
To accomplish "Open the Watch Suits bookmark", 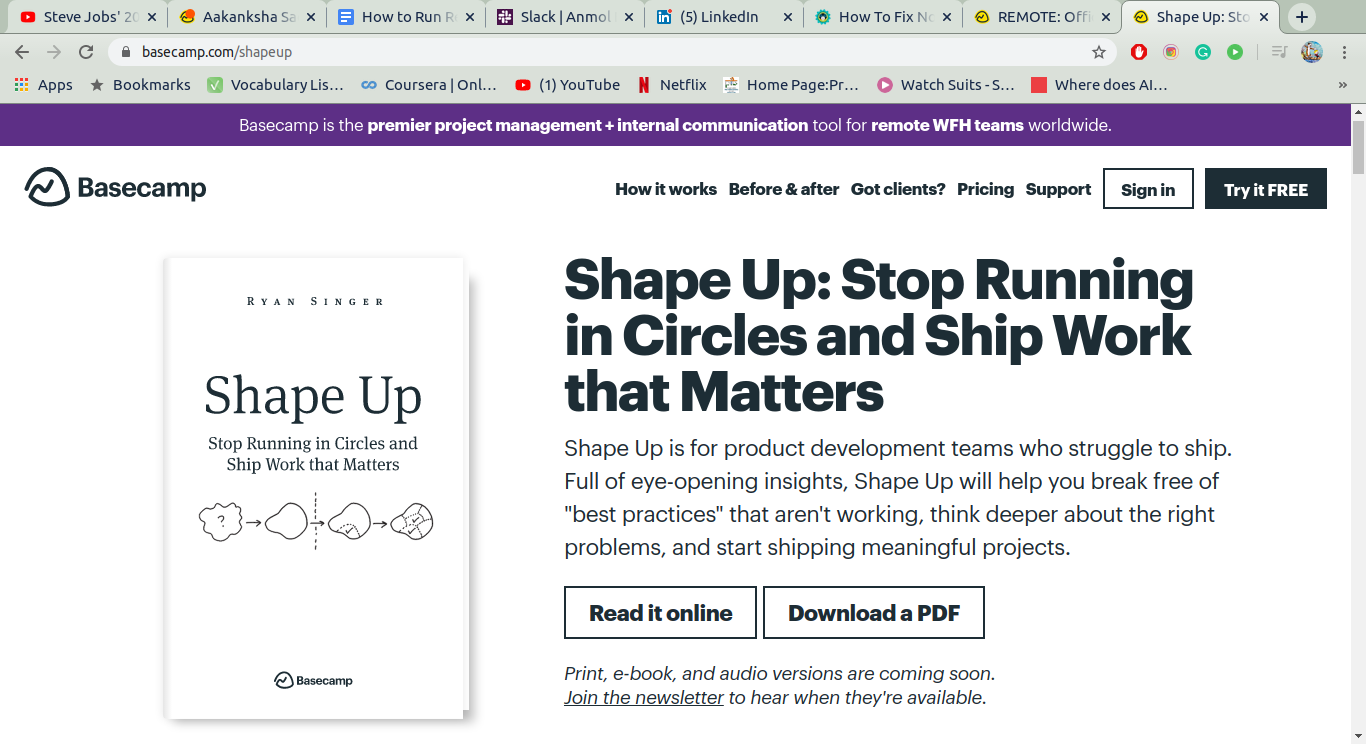I will 945,85.
